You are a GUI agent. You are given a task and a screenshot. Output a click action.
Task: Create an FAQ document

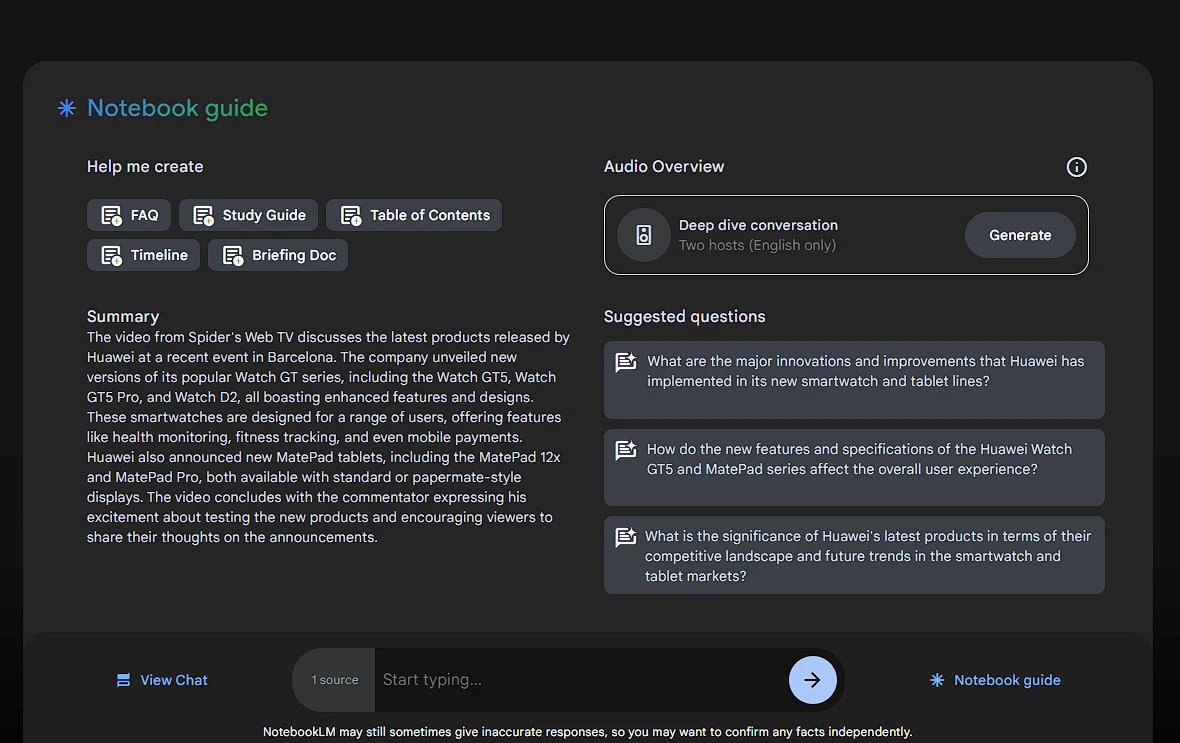129,215
